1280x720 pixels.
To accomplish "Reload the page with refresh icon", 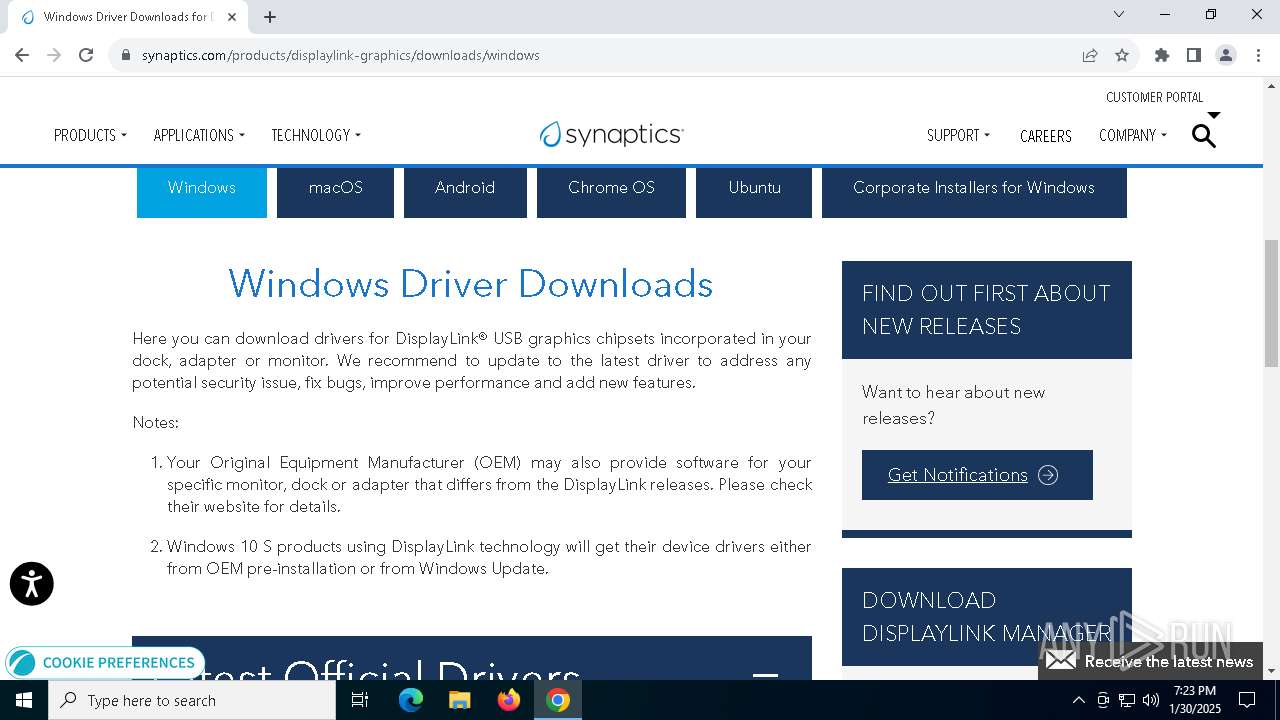I will (x=86, y=55).
